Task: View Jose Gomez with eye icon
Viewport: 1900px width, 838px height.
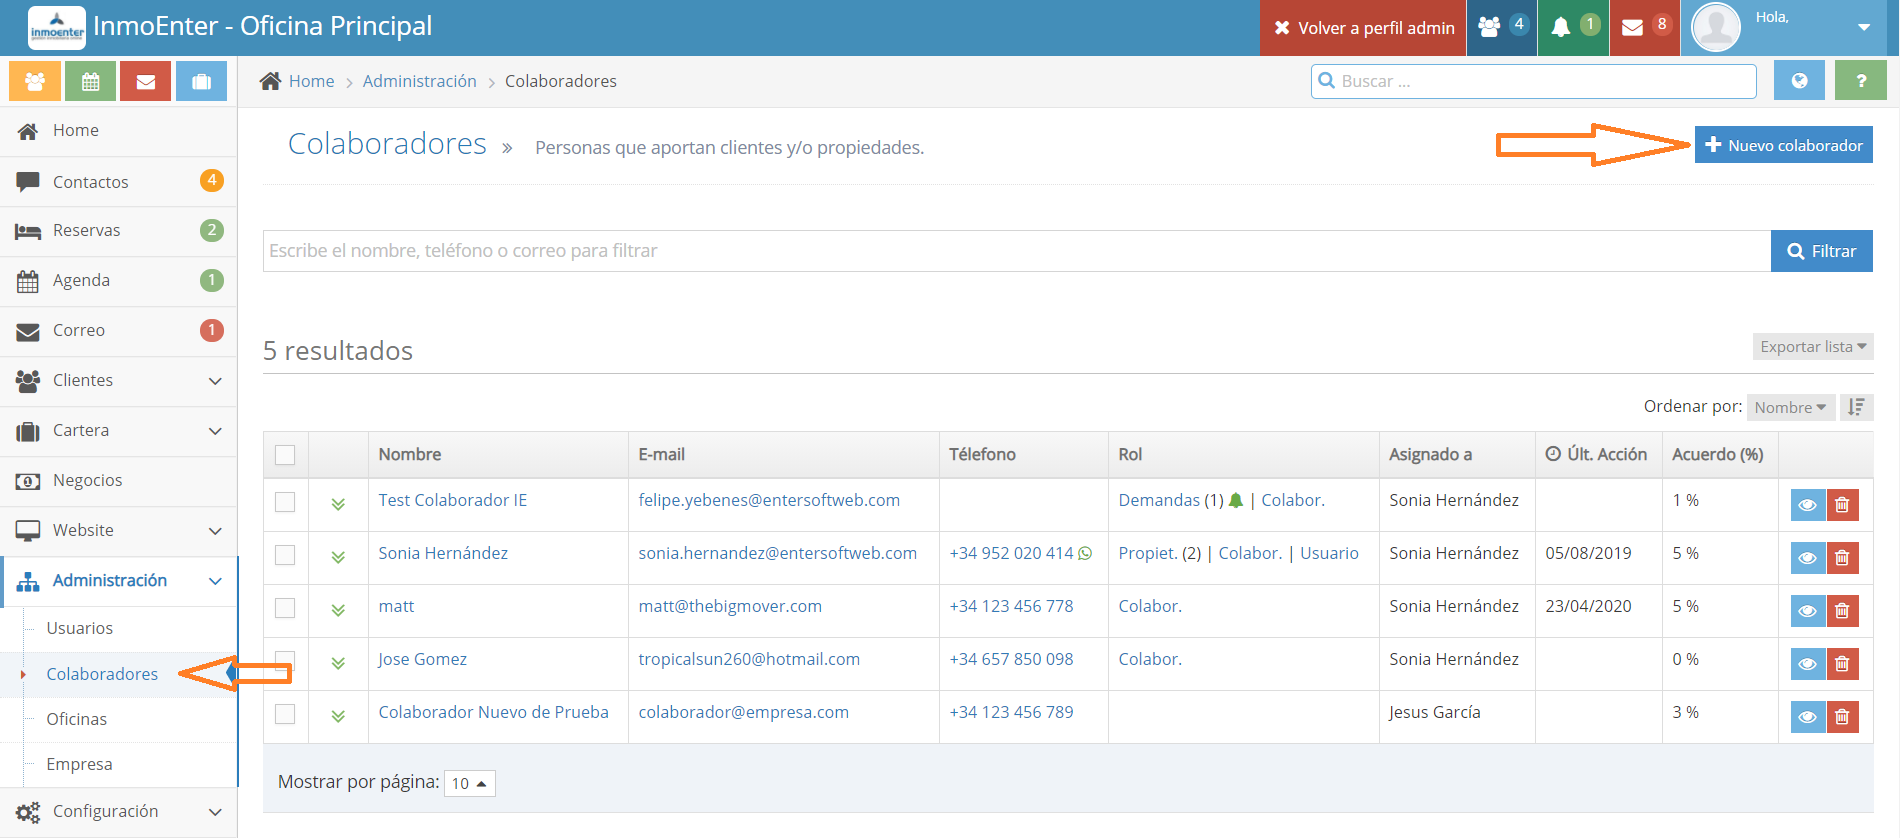Action: (x=1808, y=664)
